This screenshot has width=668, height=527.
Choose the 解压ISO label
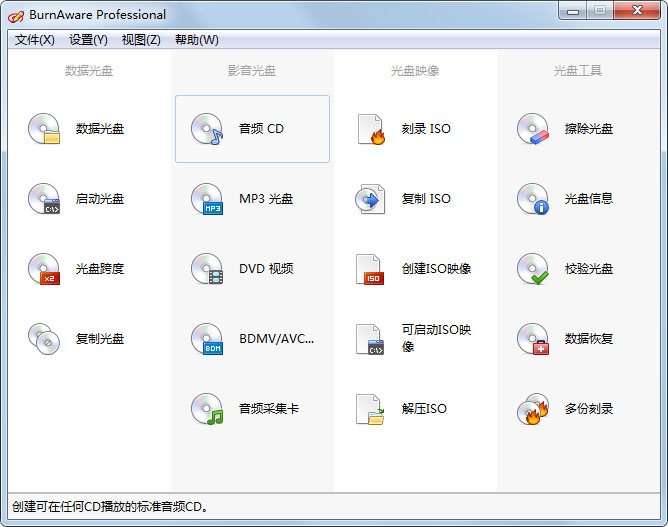[x=424, y=409]
